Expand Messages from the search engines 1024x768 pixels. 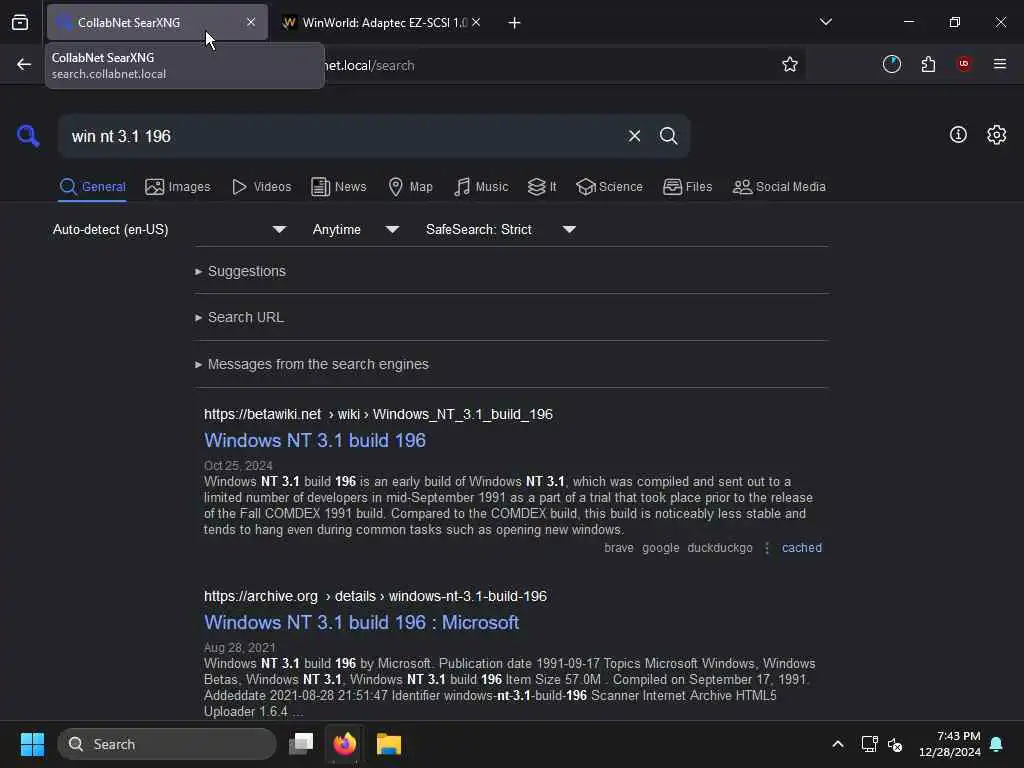[312, 364]
